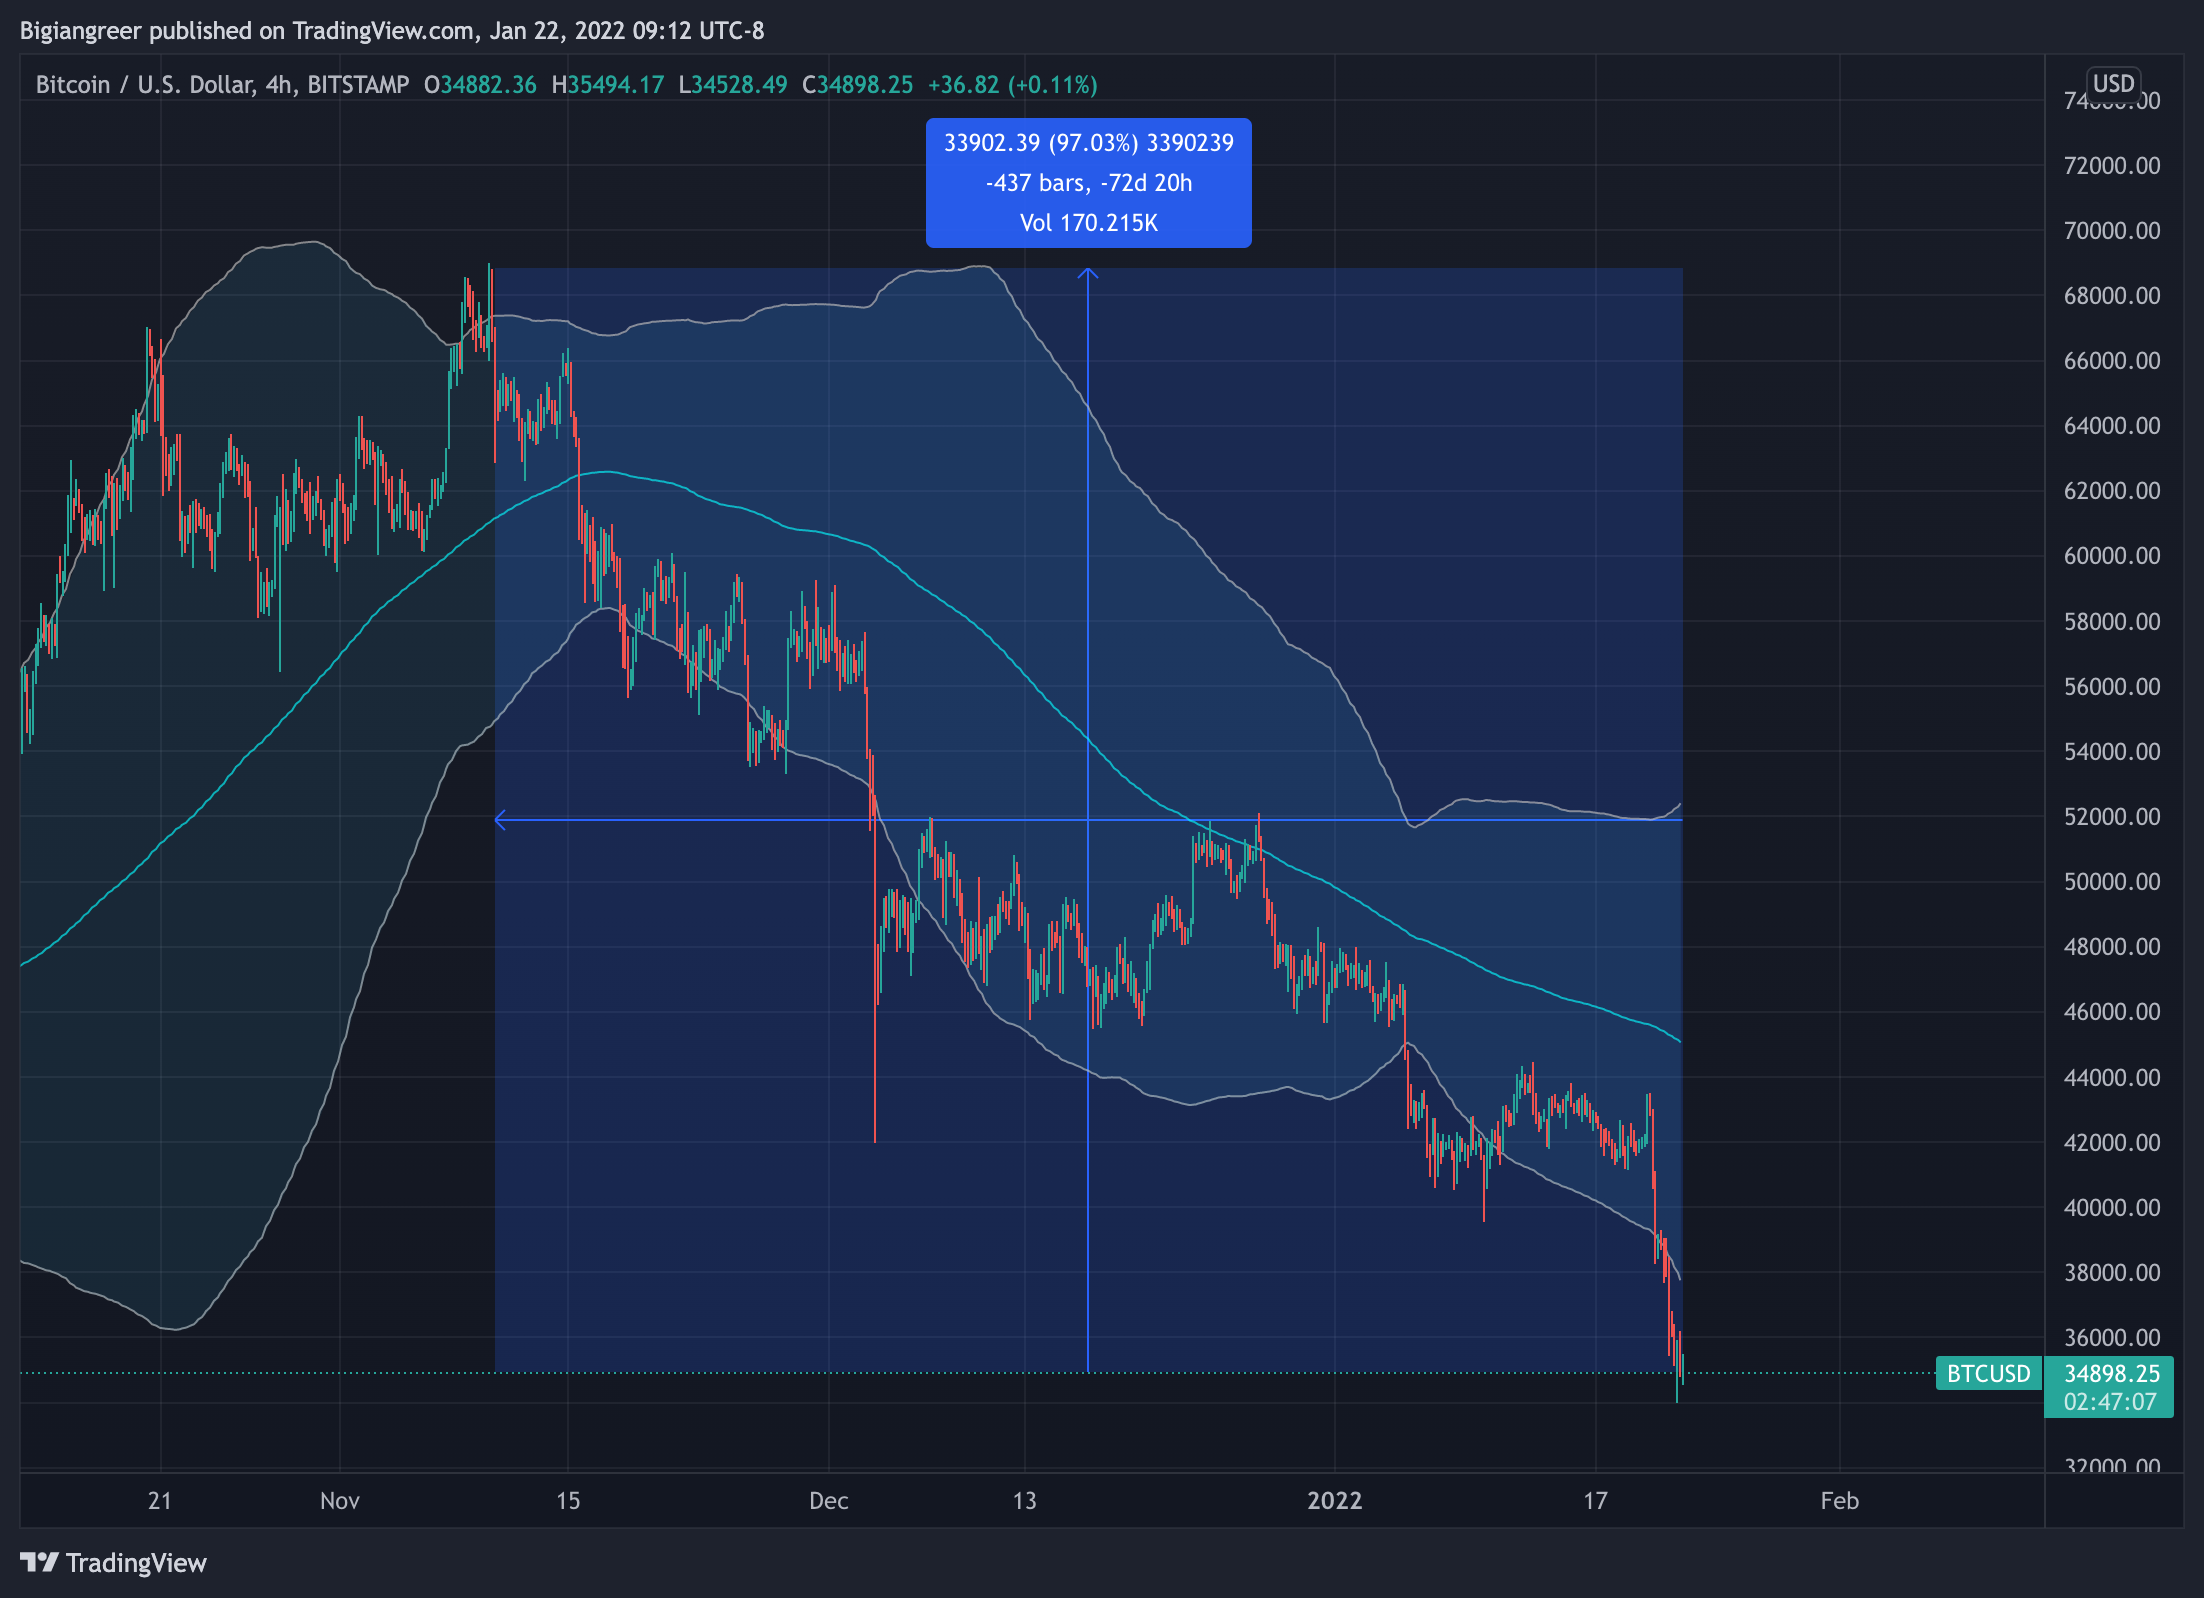Screen dimensions: 2204x1598
Task: Click the 52000.00 price axis label
Action: tap(2111, 817)
